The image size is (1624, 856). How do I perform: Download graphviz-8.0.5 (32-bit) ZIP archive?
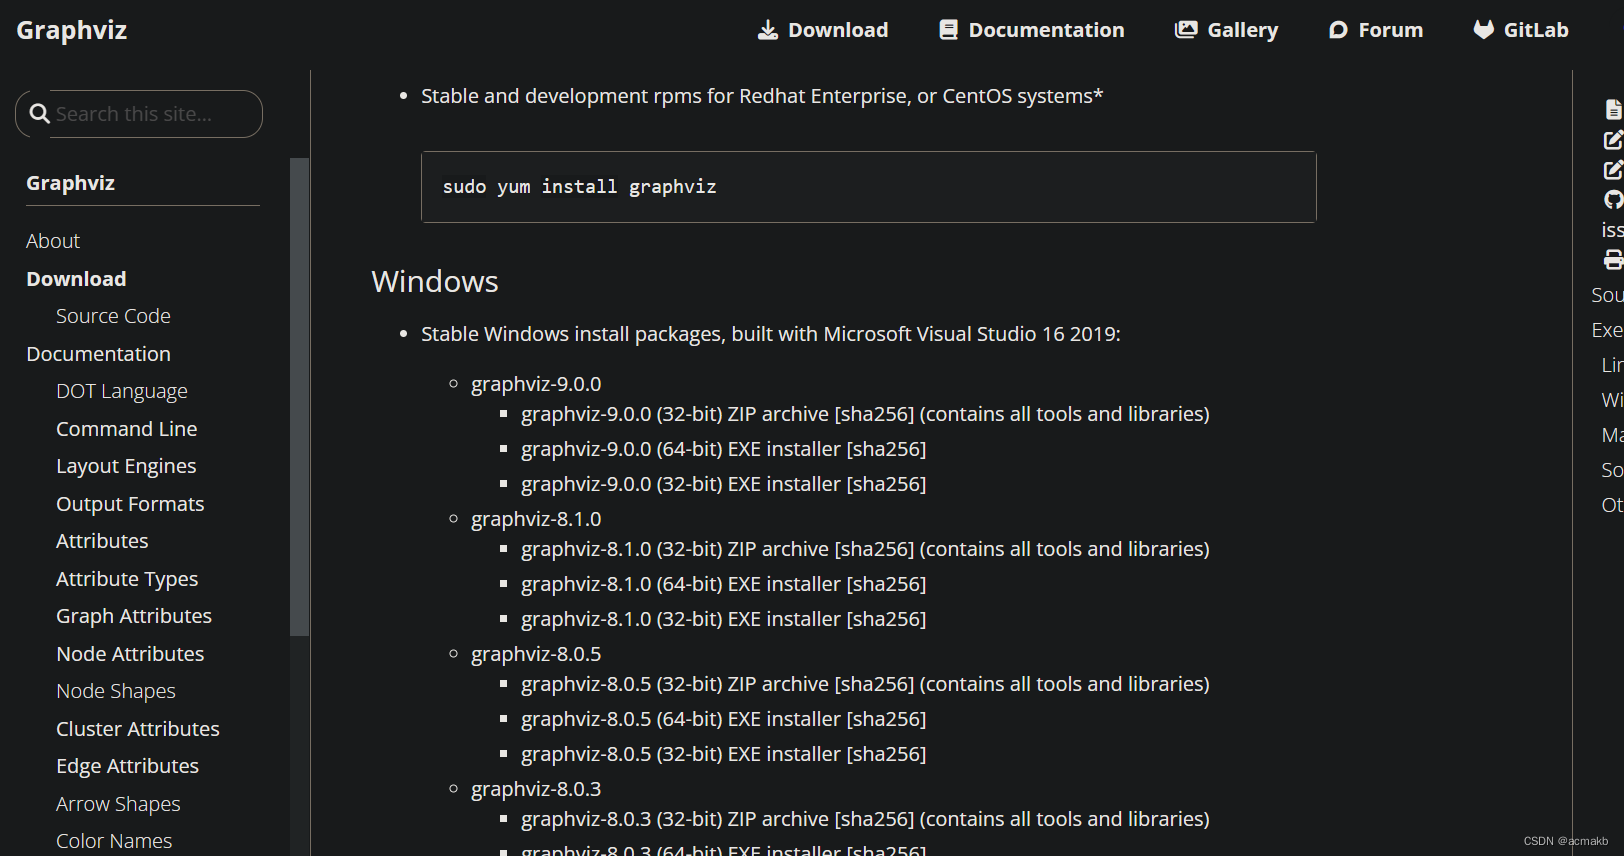pos(675,684)
